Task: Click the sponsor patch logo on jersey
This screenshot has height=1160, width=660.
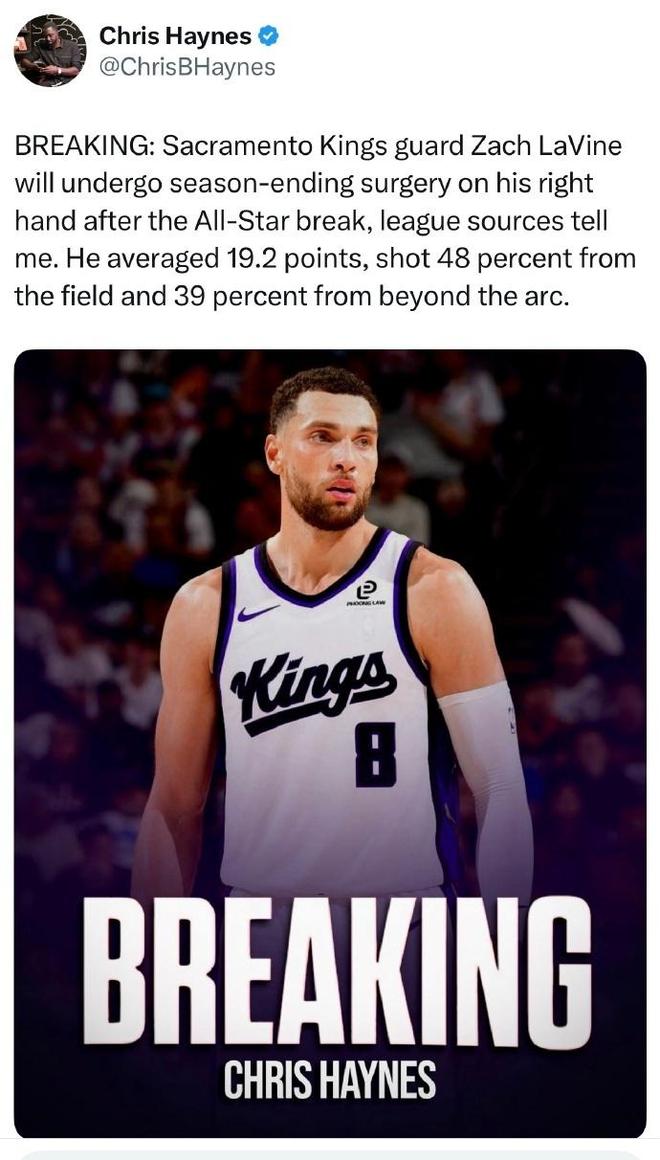Action: pyautogui.click(x=365, y=593)
